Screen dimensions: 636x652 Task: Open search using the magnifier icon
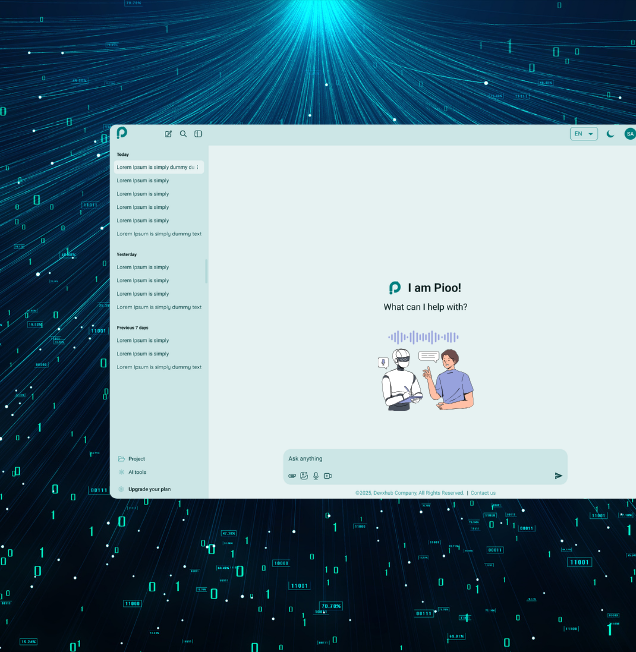click(183, 134)
